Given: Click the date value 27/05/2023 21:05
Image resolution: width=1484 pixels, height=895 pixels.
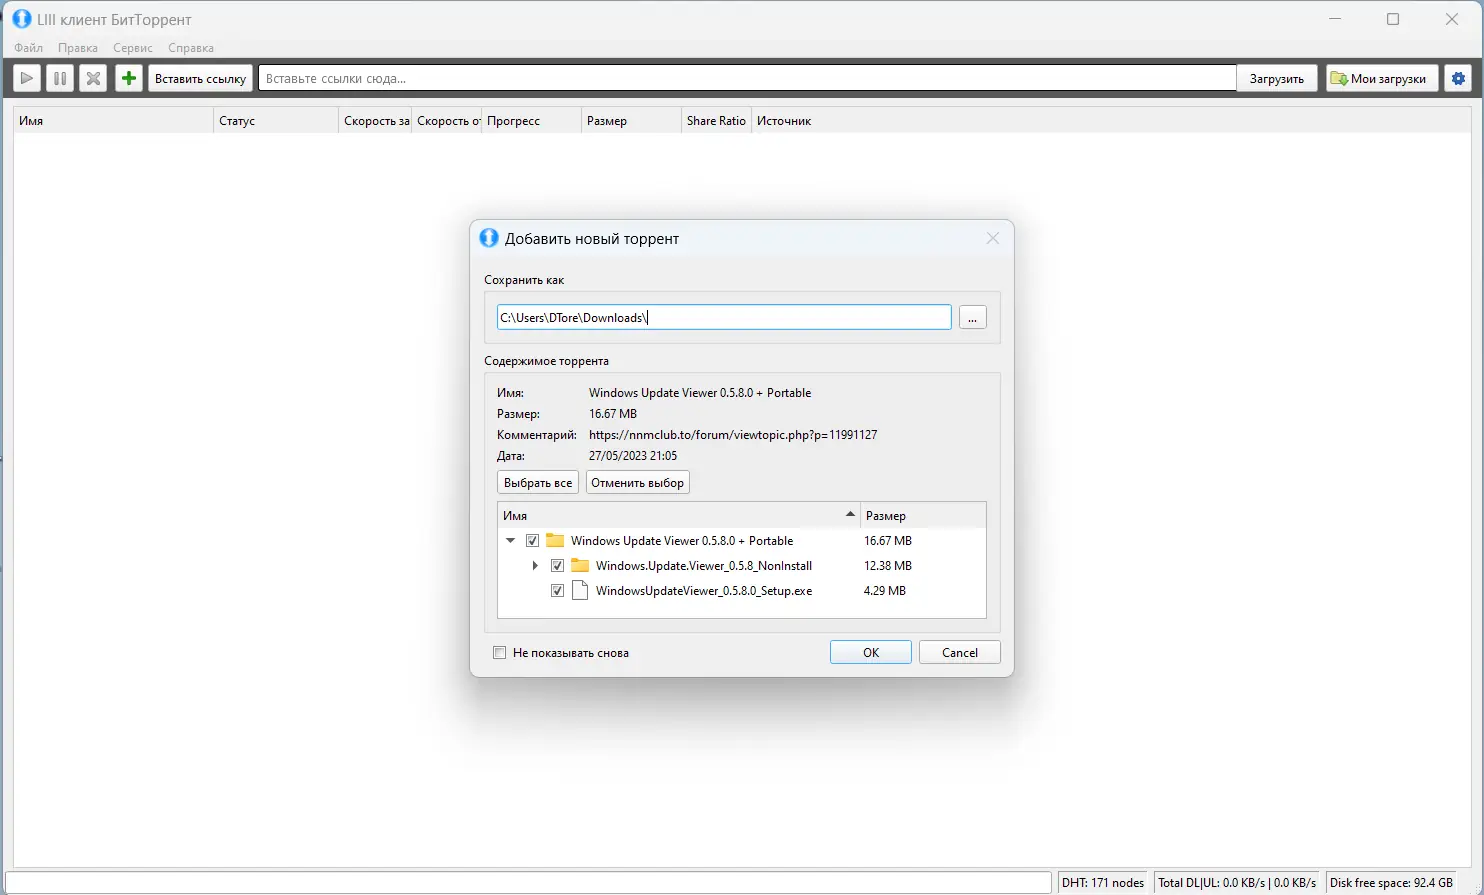Looking at the screenshot, I should [633, 455].
